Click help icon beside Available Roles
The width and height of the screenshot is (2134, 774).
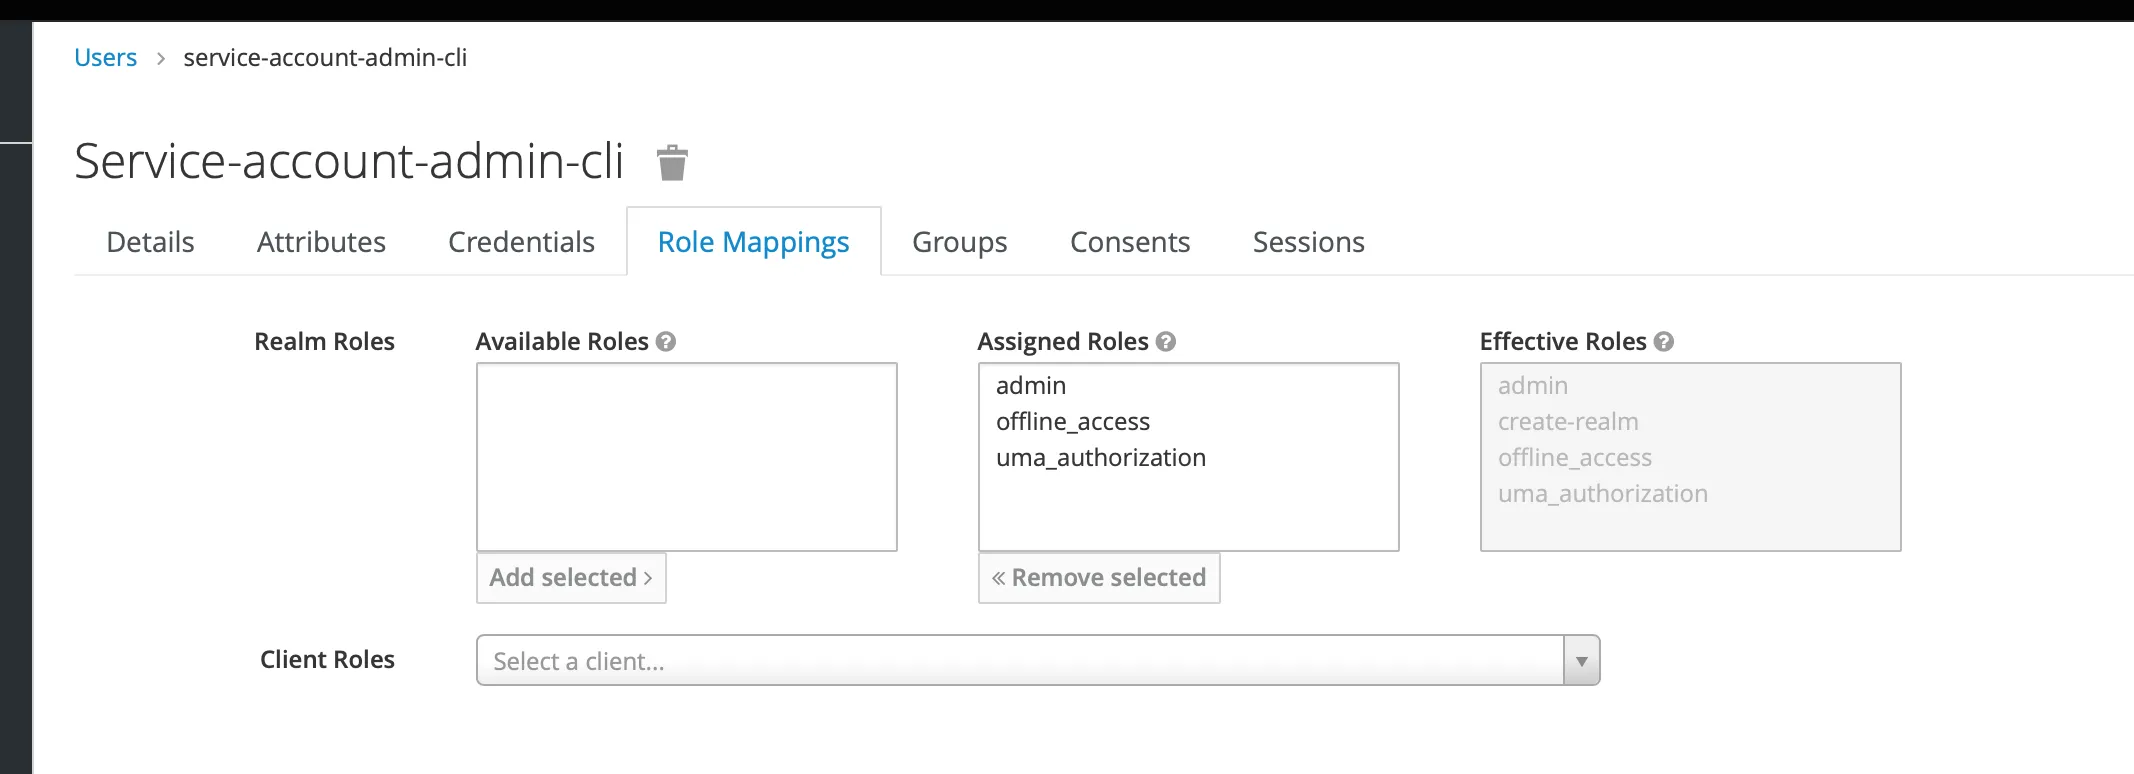[x=666, y=342]
